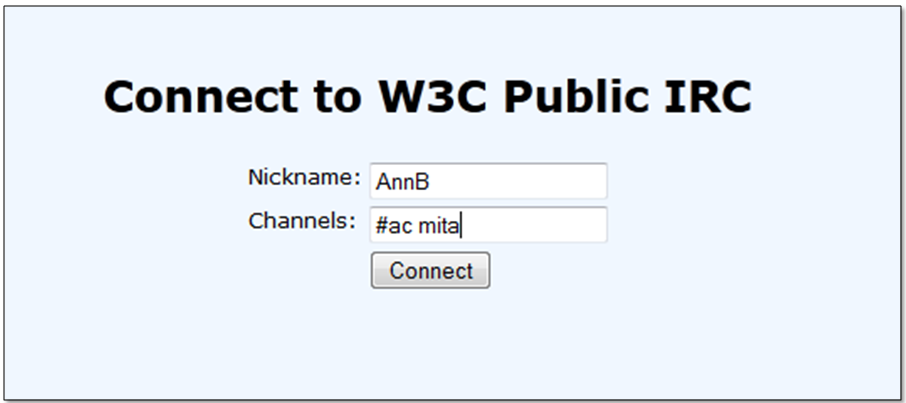Click the "mita" text in Channels field
Viewport: 906px width, 403px height.
[440, 226]
